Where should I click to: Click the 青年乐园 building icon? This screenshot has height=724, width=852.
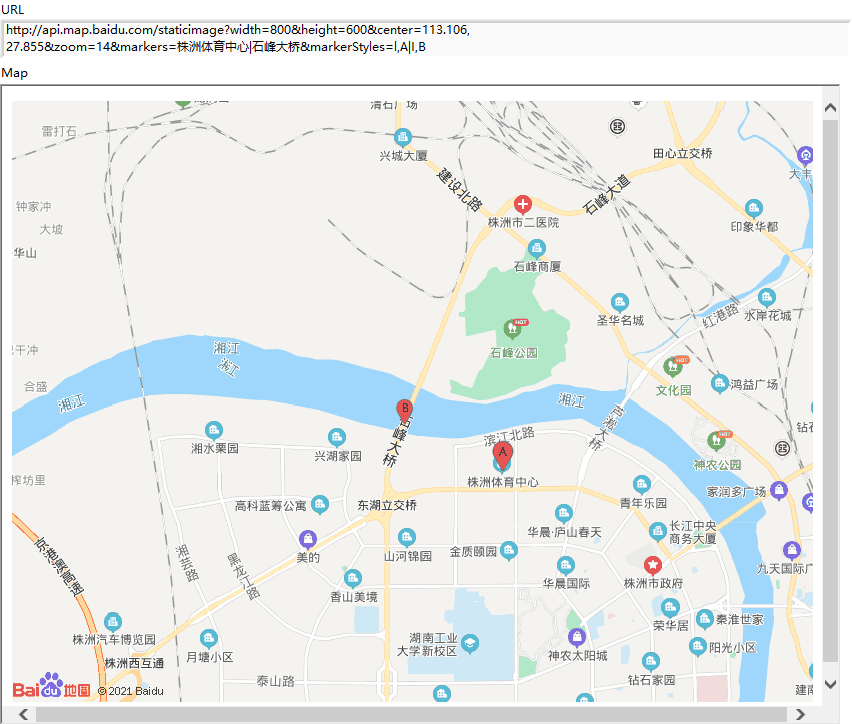(642, 485)
